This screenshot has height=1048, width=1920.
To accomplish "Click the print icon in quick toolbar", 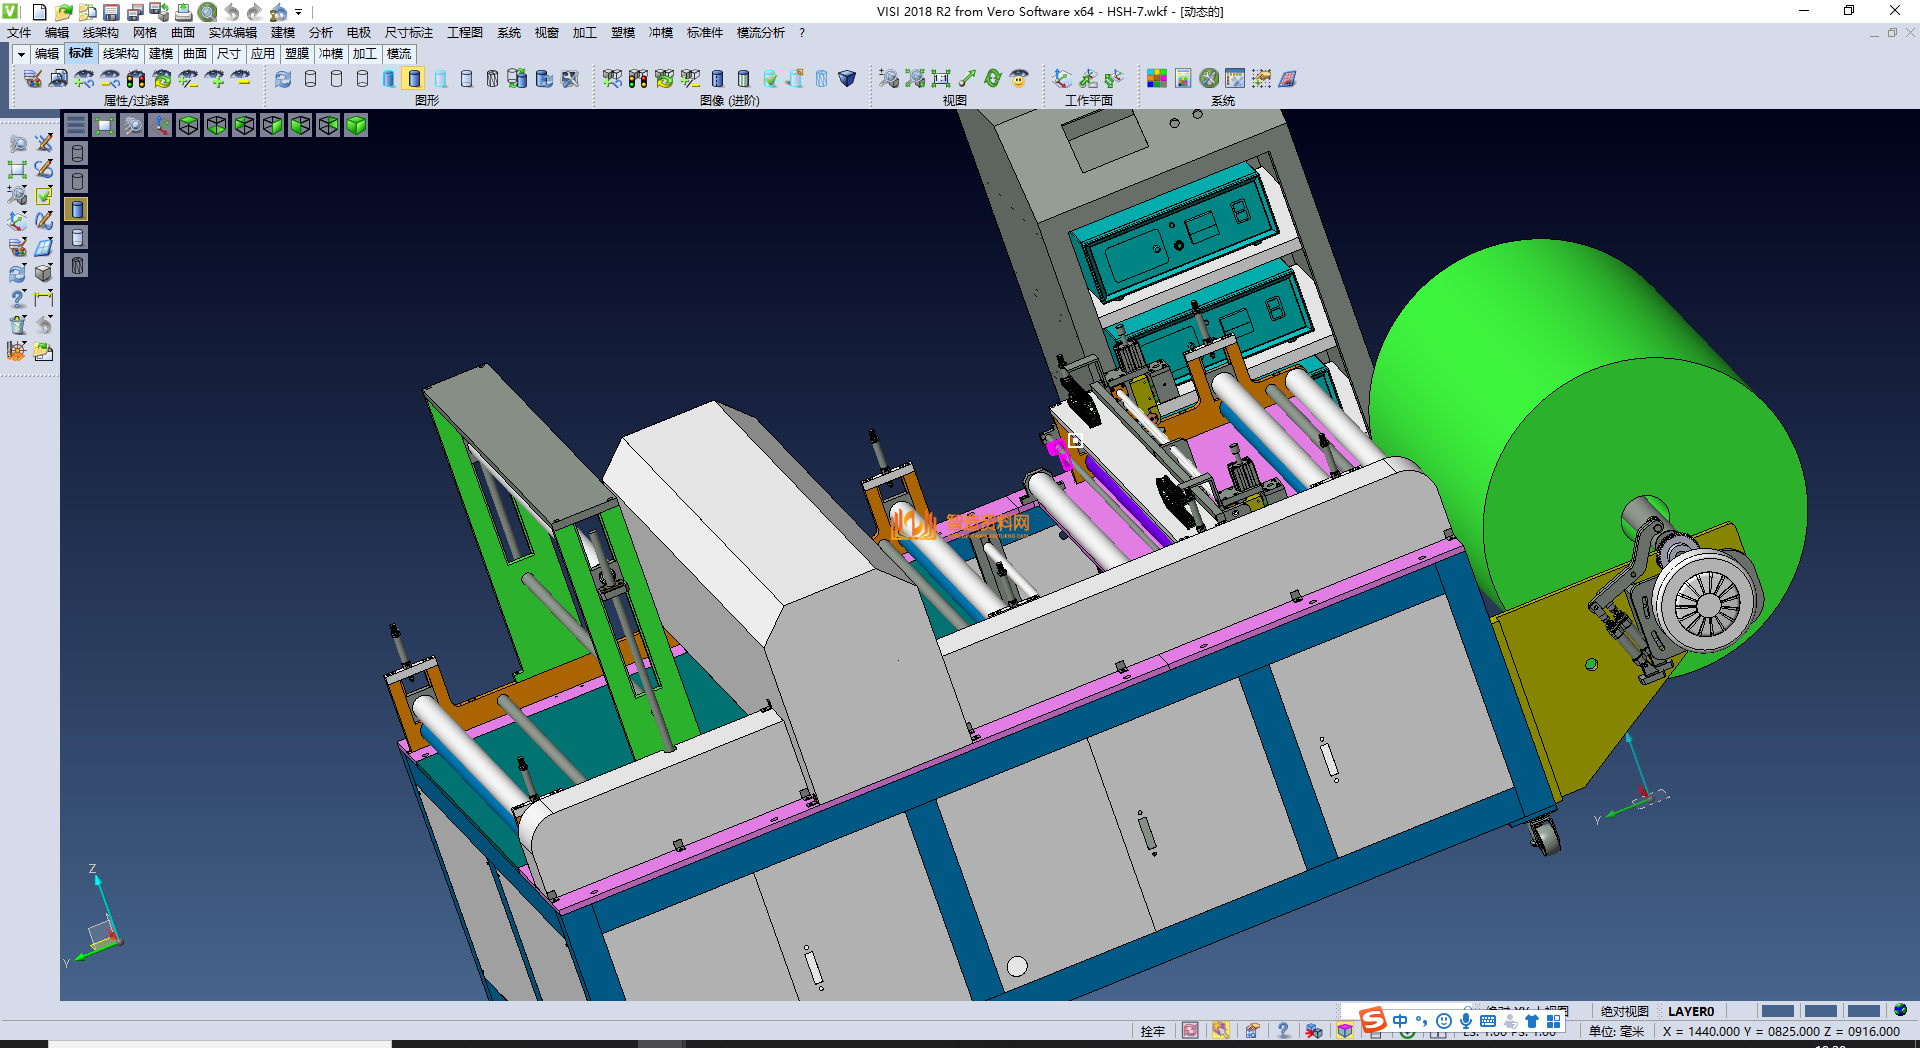I will click(184, 12).
